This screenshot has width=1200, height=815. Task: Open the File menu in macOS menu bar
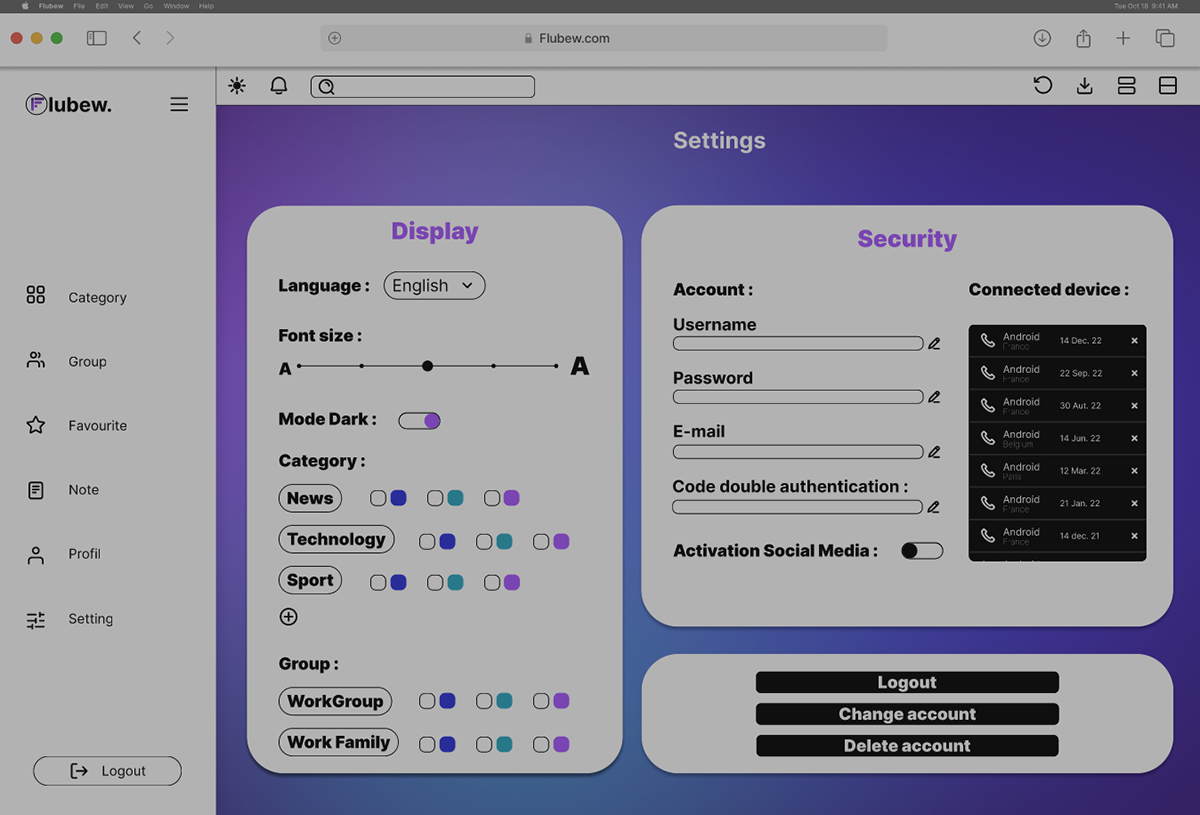(79, 6)
